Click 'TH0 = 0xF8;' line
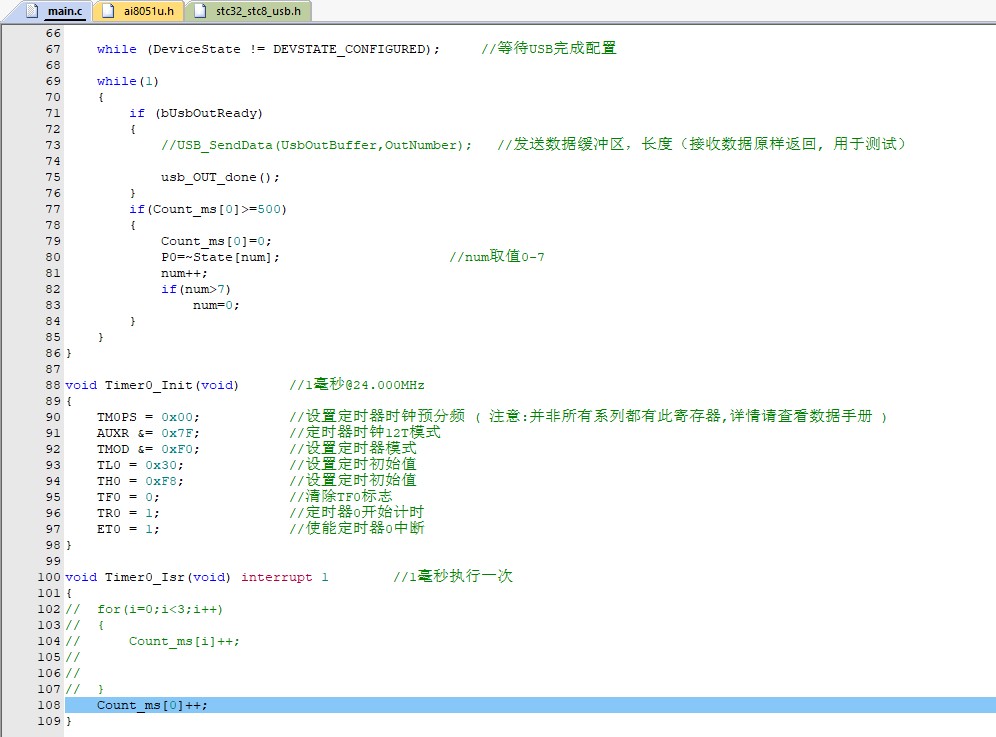 [140, 481]
